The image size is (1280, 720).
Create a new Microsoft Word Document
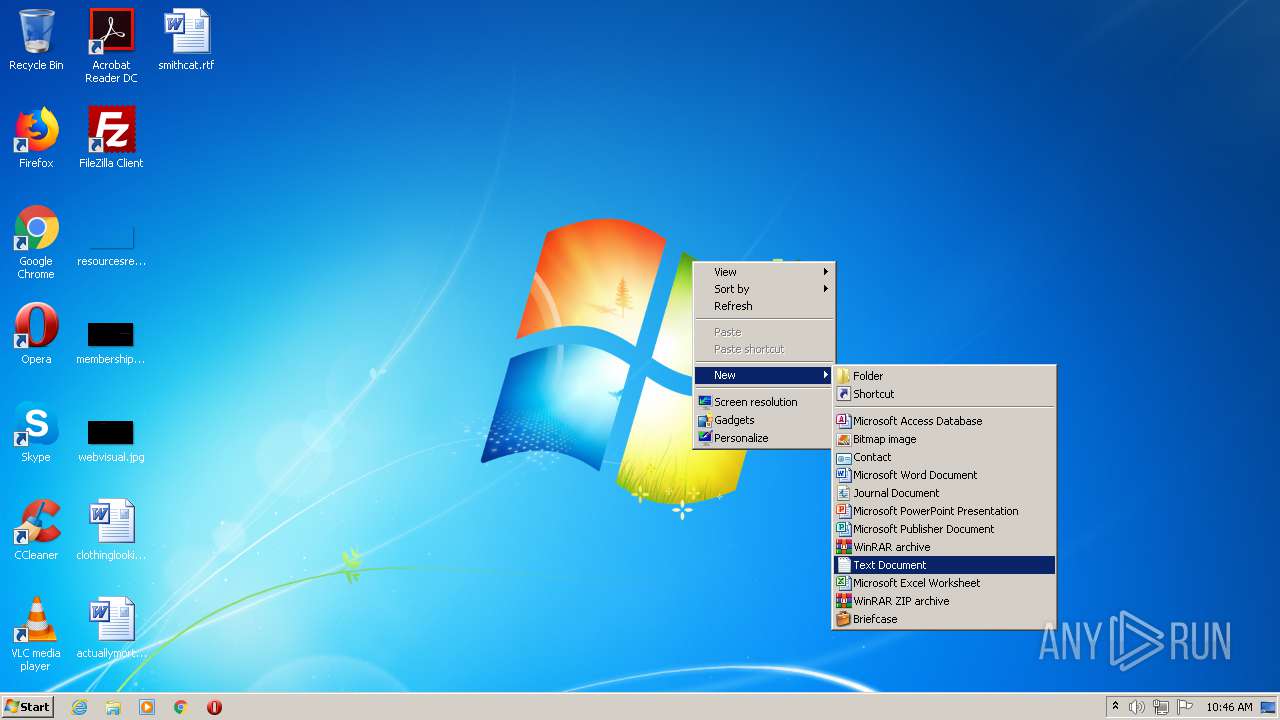click(x=944, y=475)
